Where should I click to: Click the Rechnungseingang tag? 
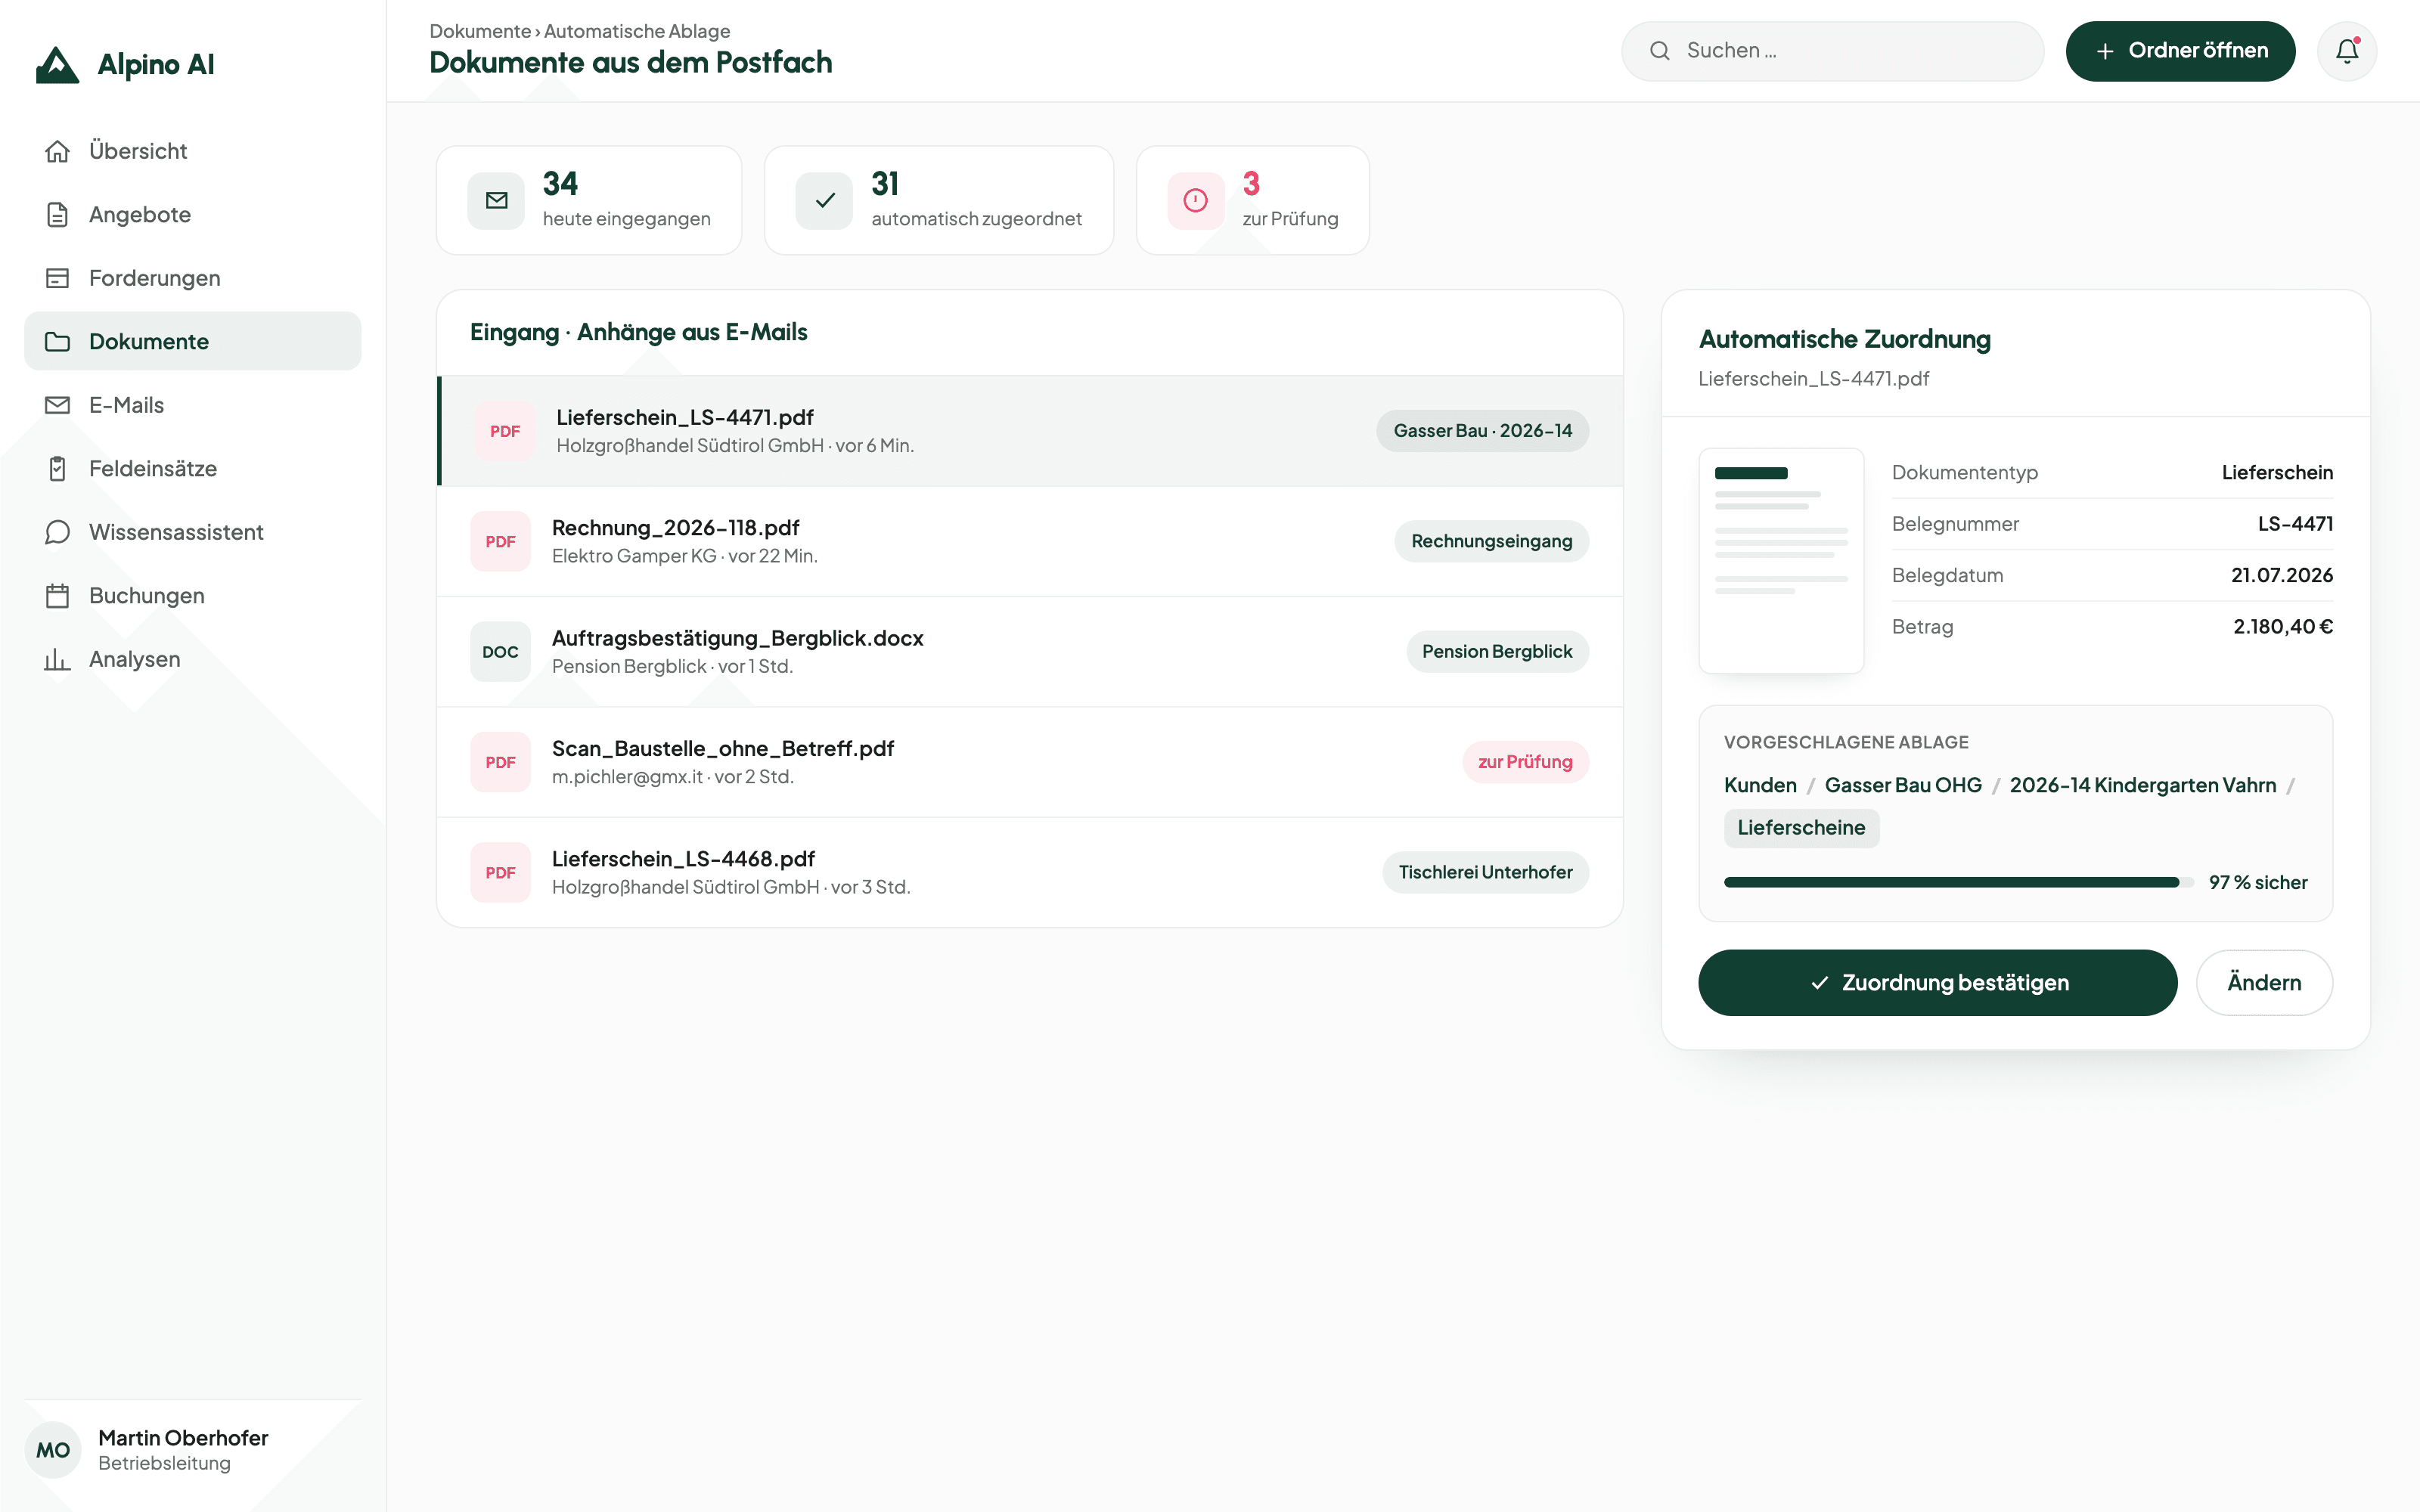(x=1491, y=541)
